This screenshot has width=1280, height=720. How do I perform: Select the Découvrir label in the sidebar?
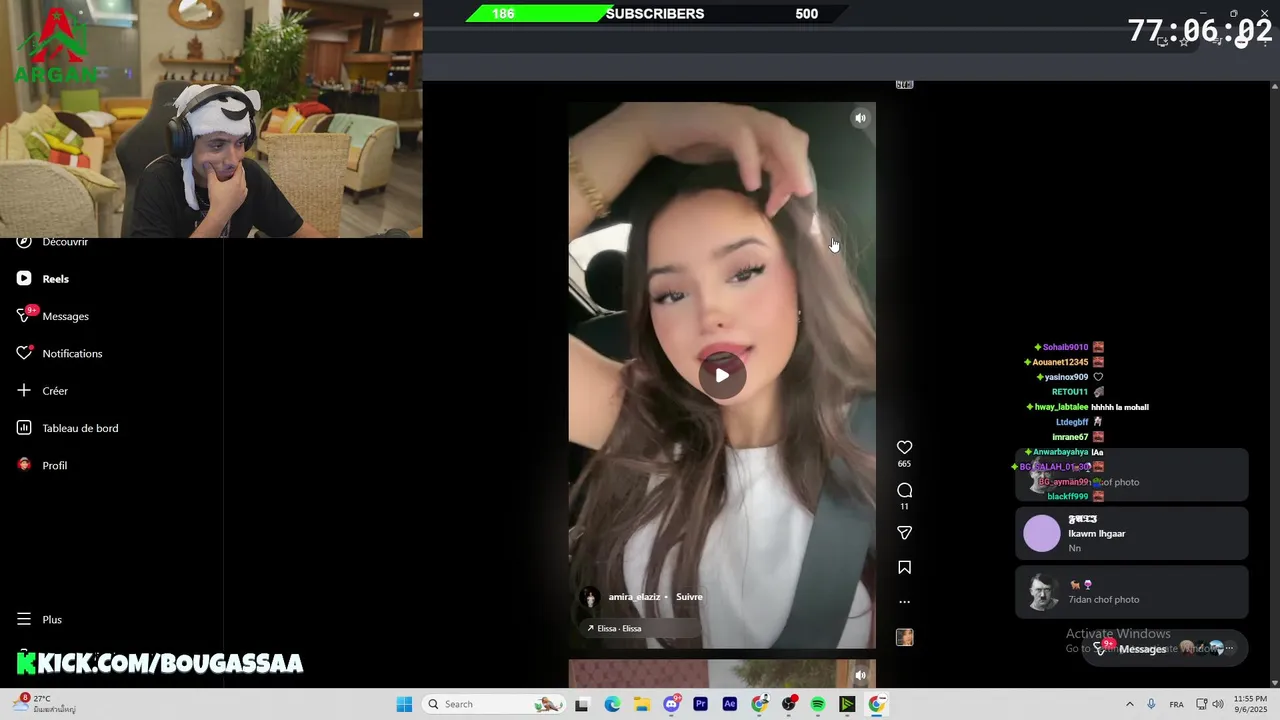tap(65, 242)
